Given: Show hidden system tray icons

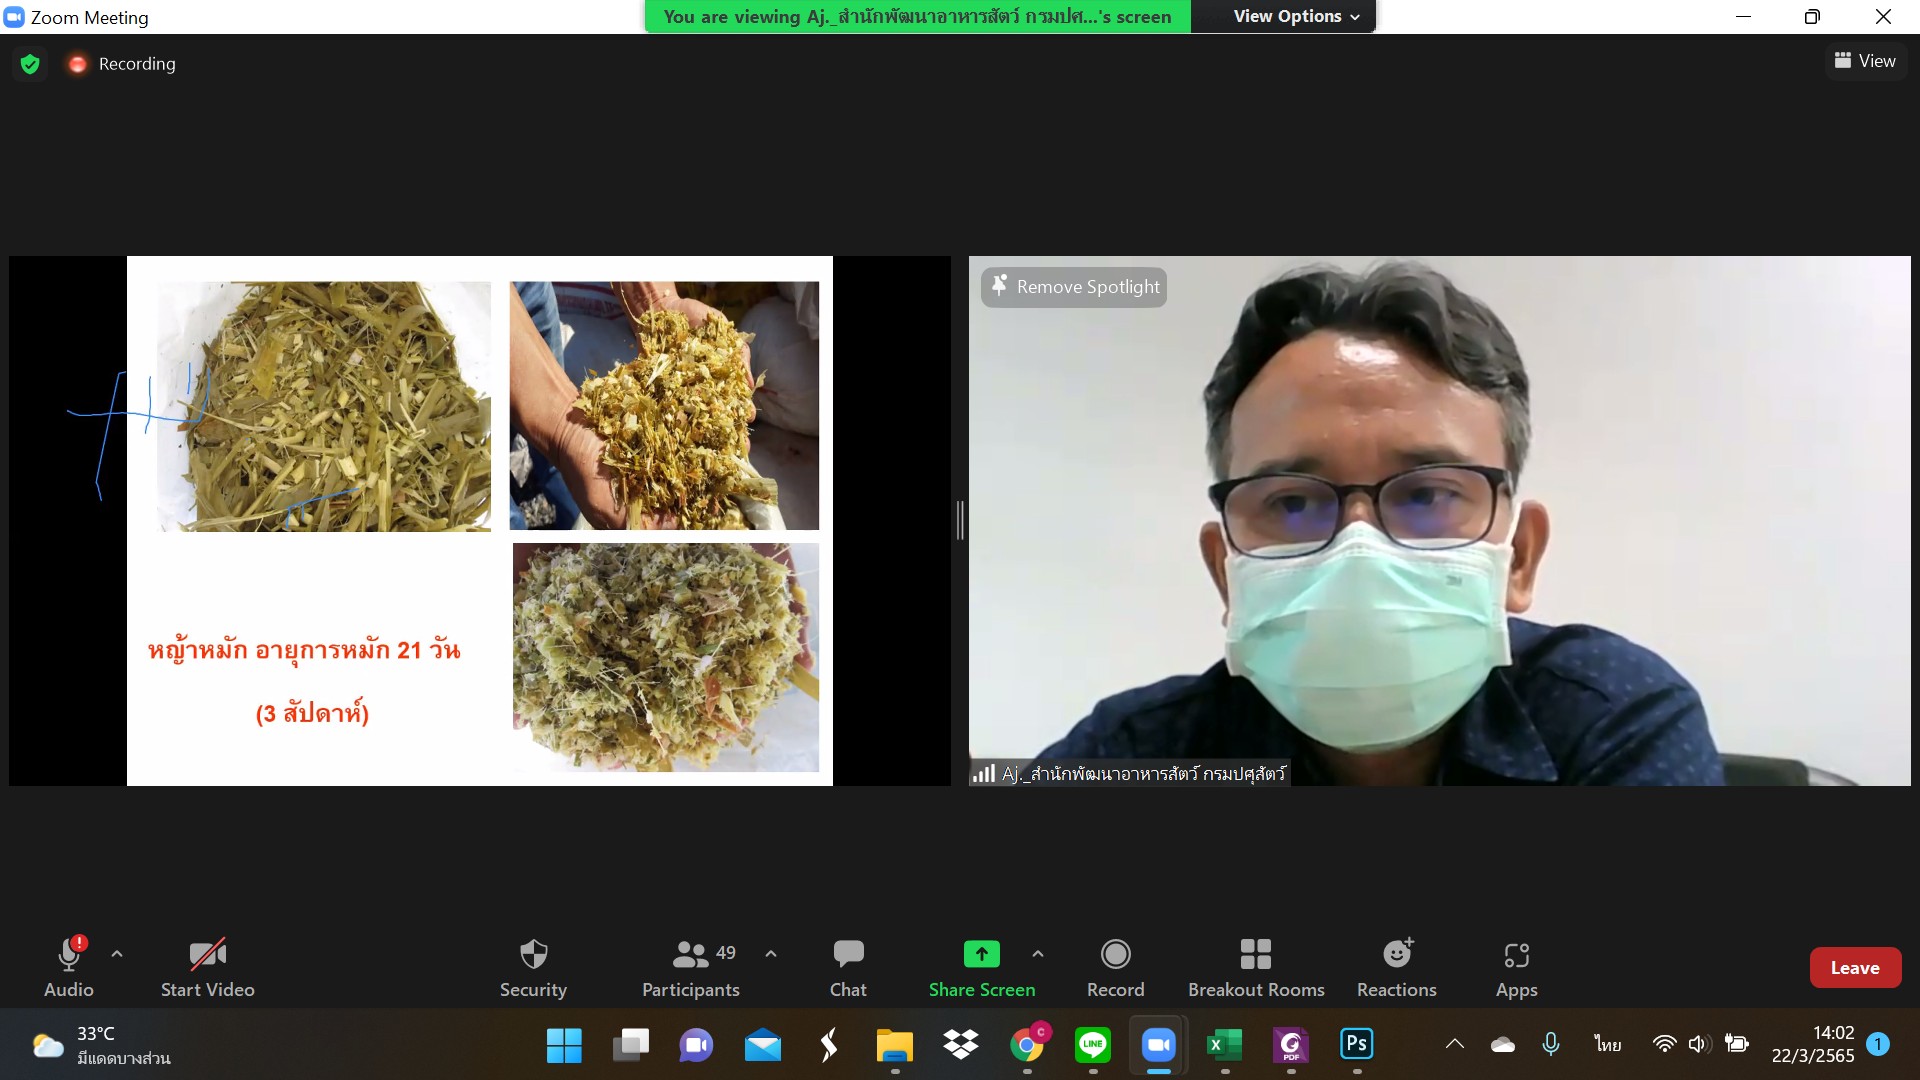Looking at the screenshot, I should tap(1455, 1044).
